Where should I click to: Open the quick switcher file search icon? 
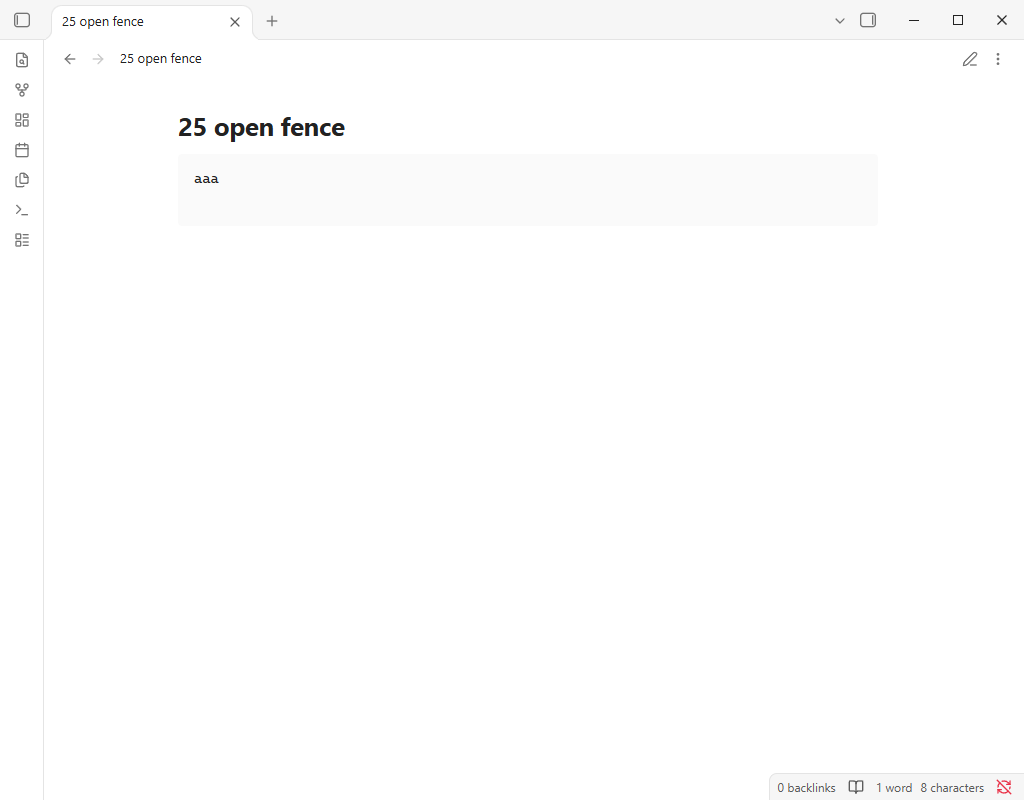(x=22, y=60)
